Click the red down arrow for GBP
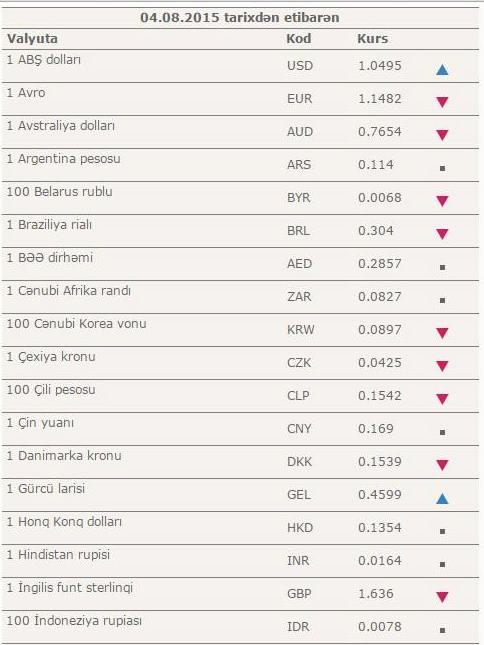Image resolution: width=484 pixels, height=645 pixels. (x=442, y=597)
